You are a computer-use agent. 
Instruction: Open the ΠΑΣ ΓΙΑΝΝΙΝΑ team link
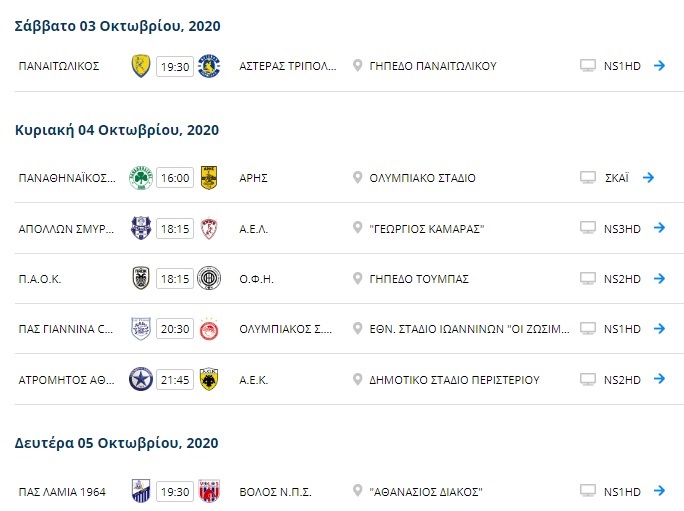pos(59,329)
